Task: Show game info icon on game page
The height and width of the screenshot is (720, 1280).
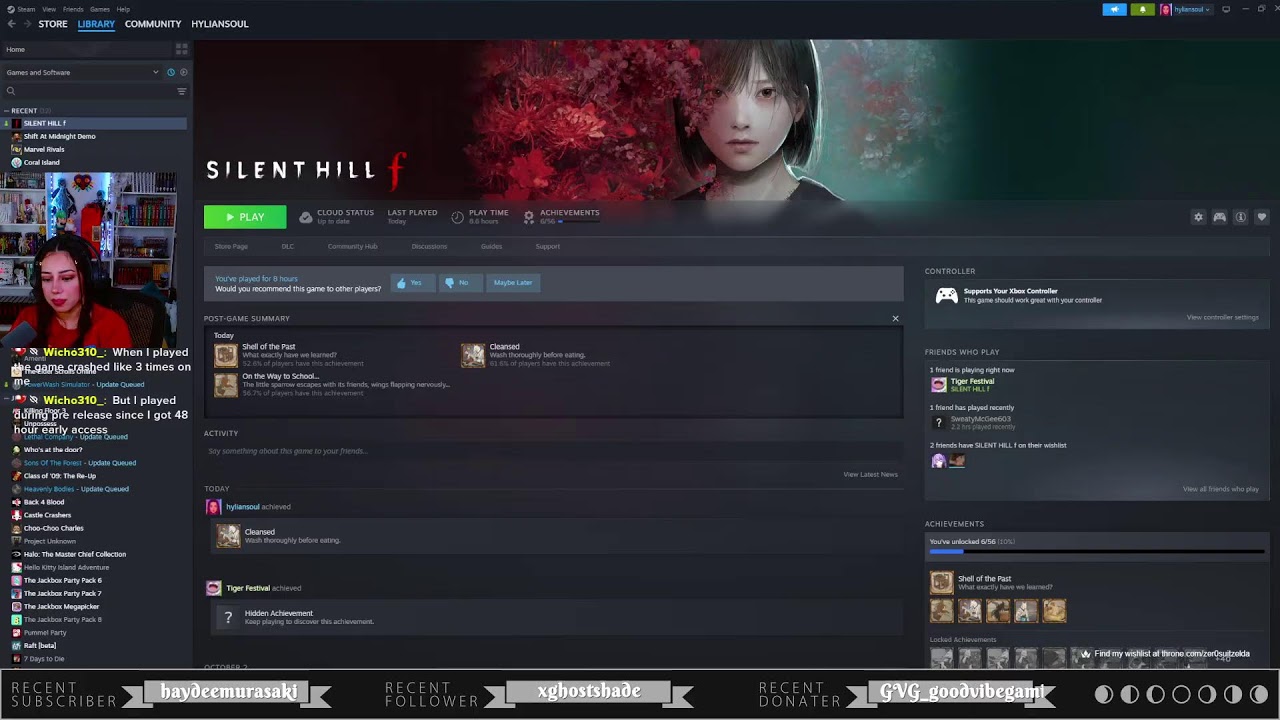Action: pyautogui.click(x=1240, y=217)
